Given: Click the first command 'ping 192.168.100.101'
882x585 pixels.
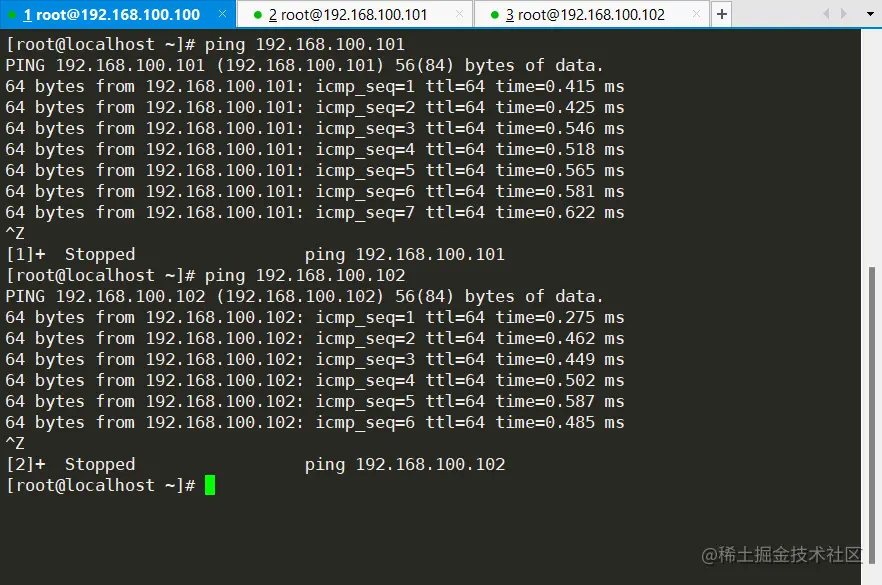Looking at the screenshot, I should [x=304, y=44].
